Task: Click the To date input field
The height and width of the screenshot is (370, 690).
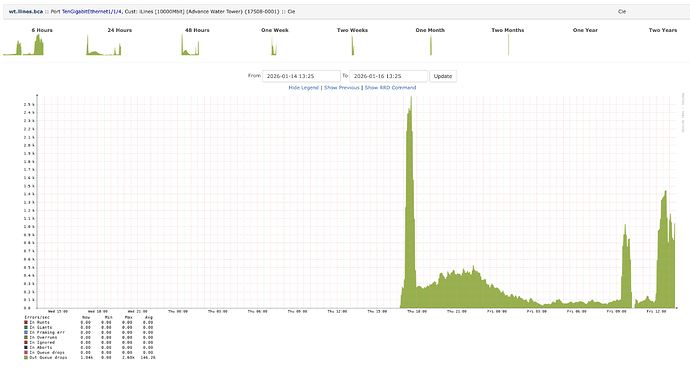Action: coord(389,76)
